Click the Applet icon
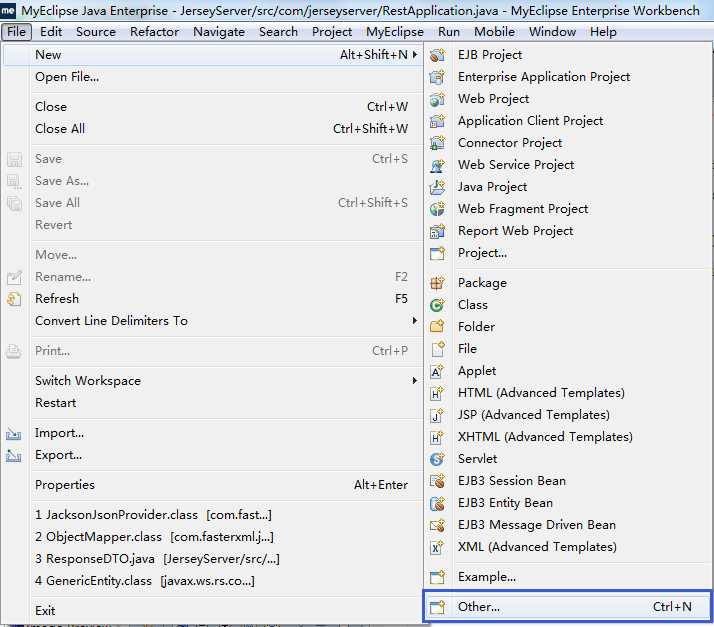This screenshot has width=714, height=627. 437,371
